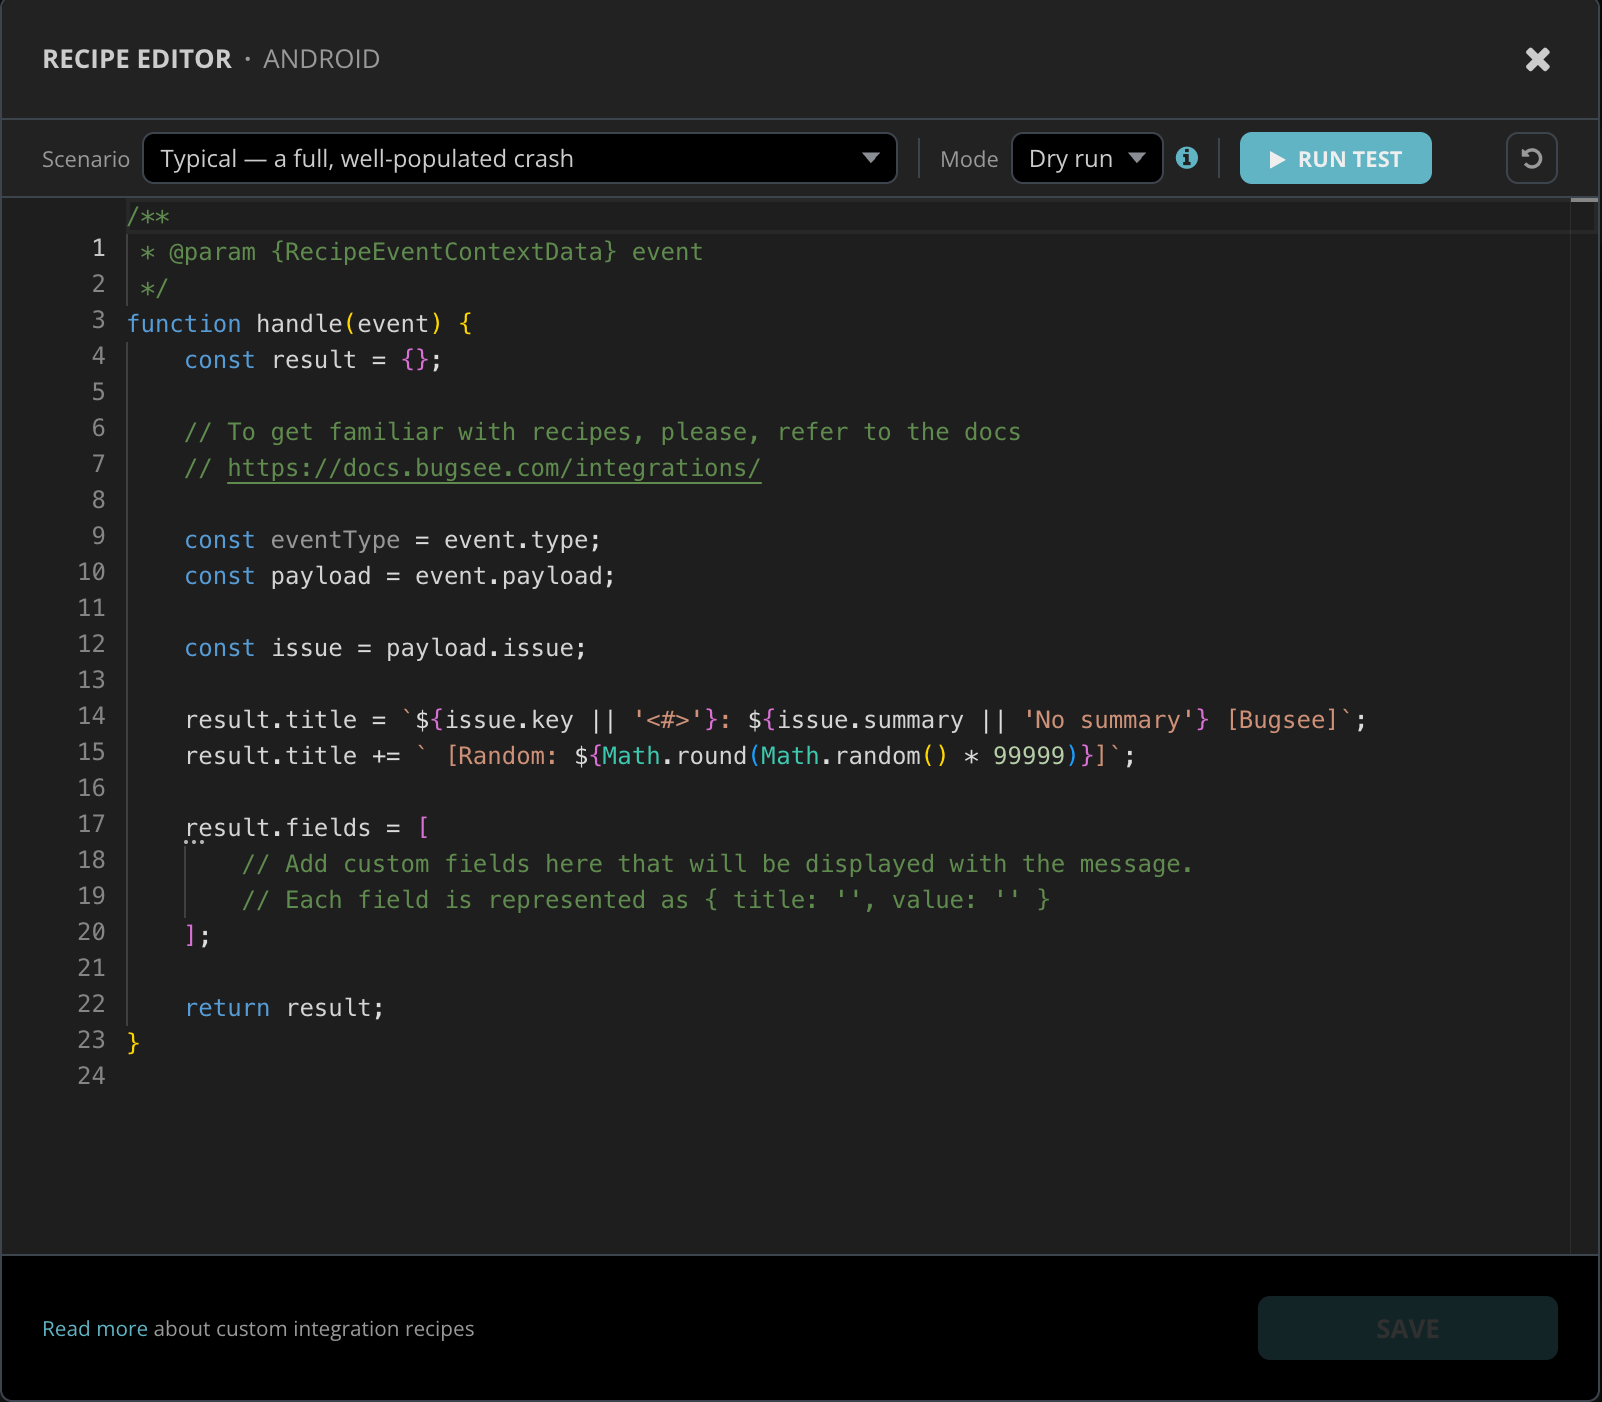1602x1402 pixels.
Task: Click line number 14 in the gutter
Action: tap(91, 716)
